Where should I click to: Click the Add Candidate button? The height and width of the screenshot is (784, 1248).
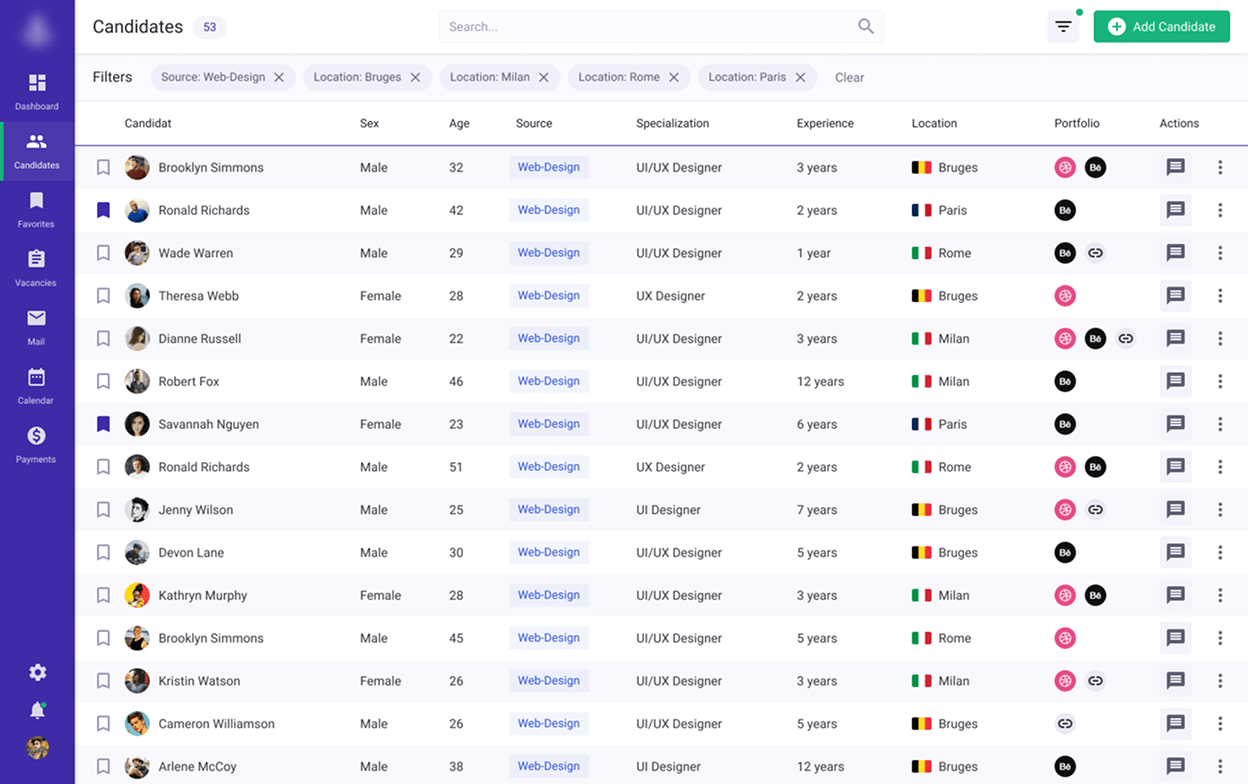click(1161, 27)
